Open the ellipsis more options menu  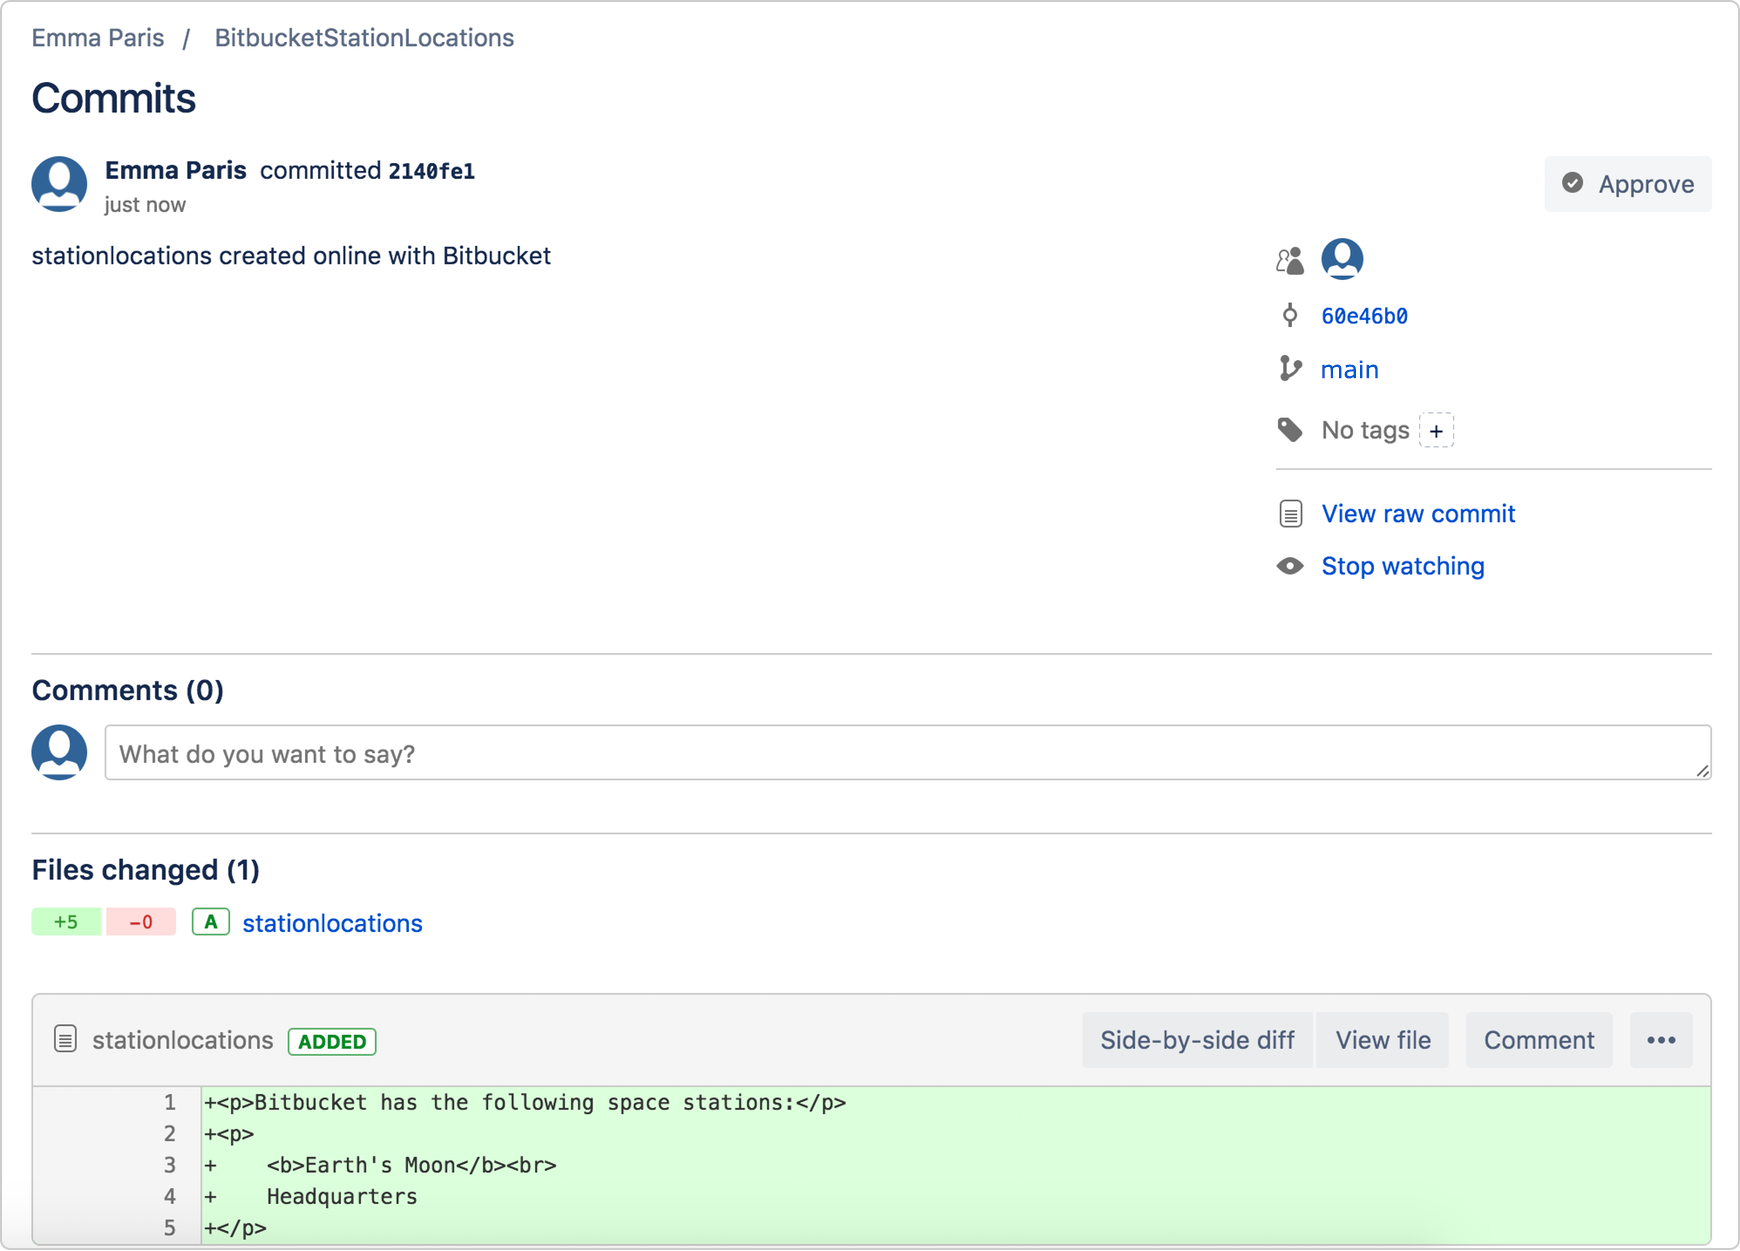point(1662,1040)
